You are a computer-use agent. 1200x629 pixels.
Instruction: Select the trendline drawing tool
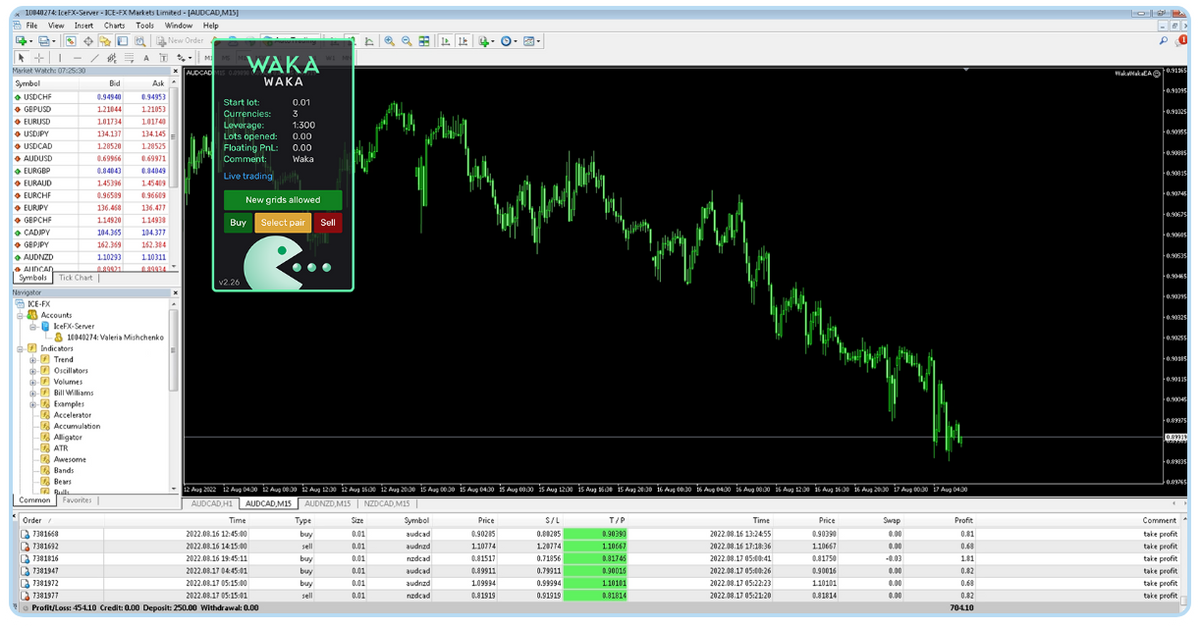click(93, 57)
